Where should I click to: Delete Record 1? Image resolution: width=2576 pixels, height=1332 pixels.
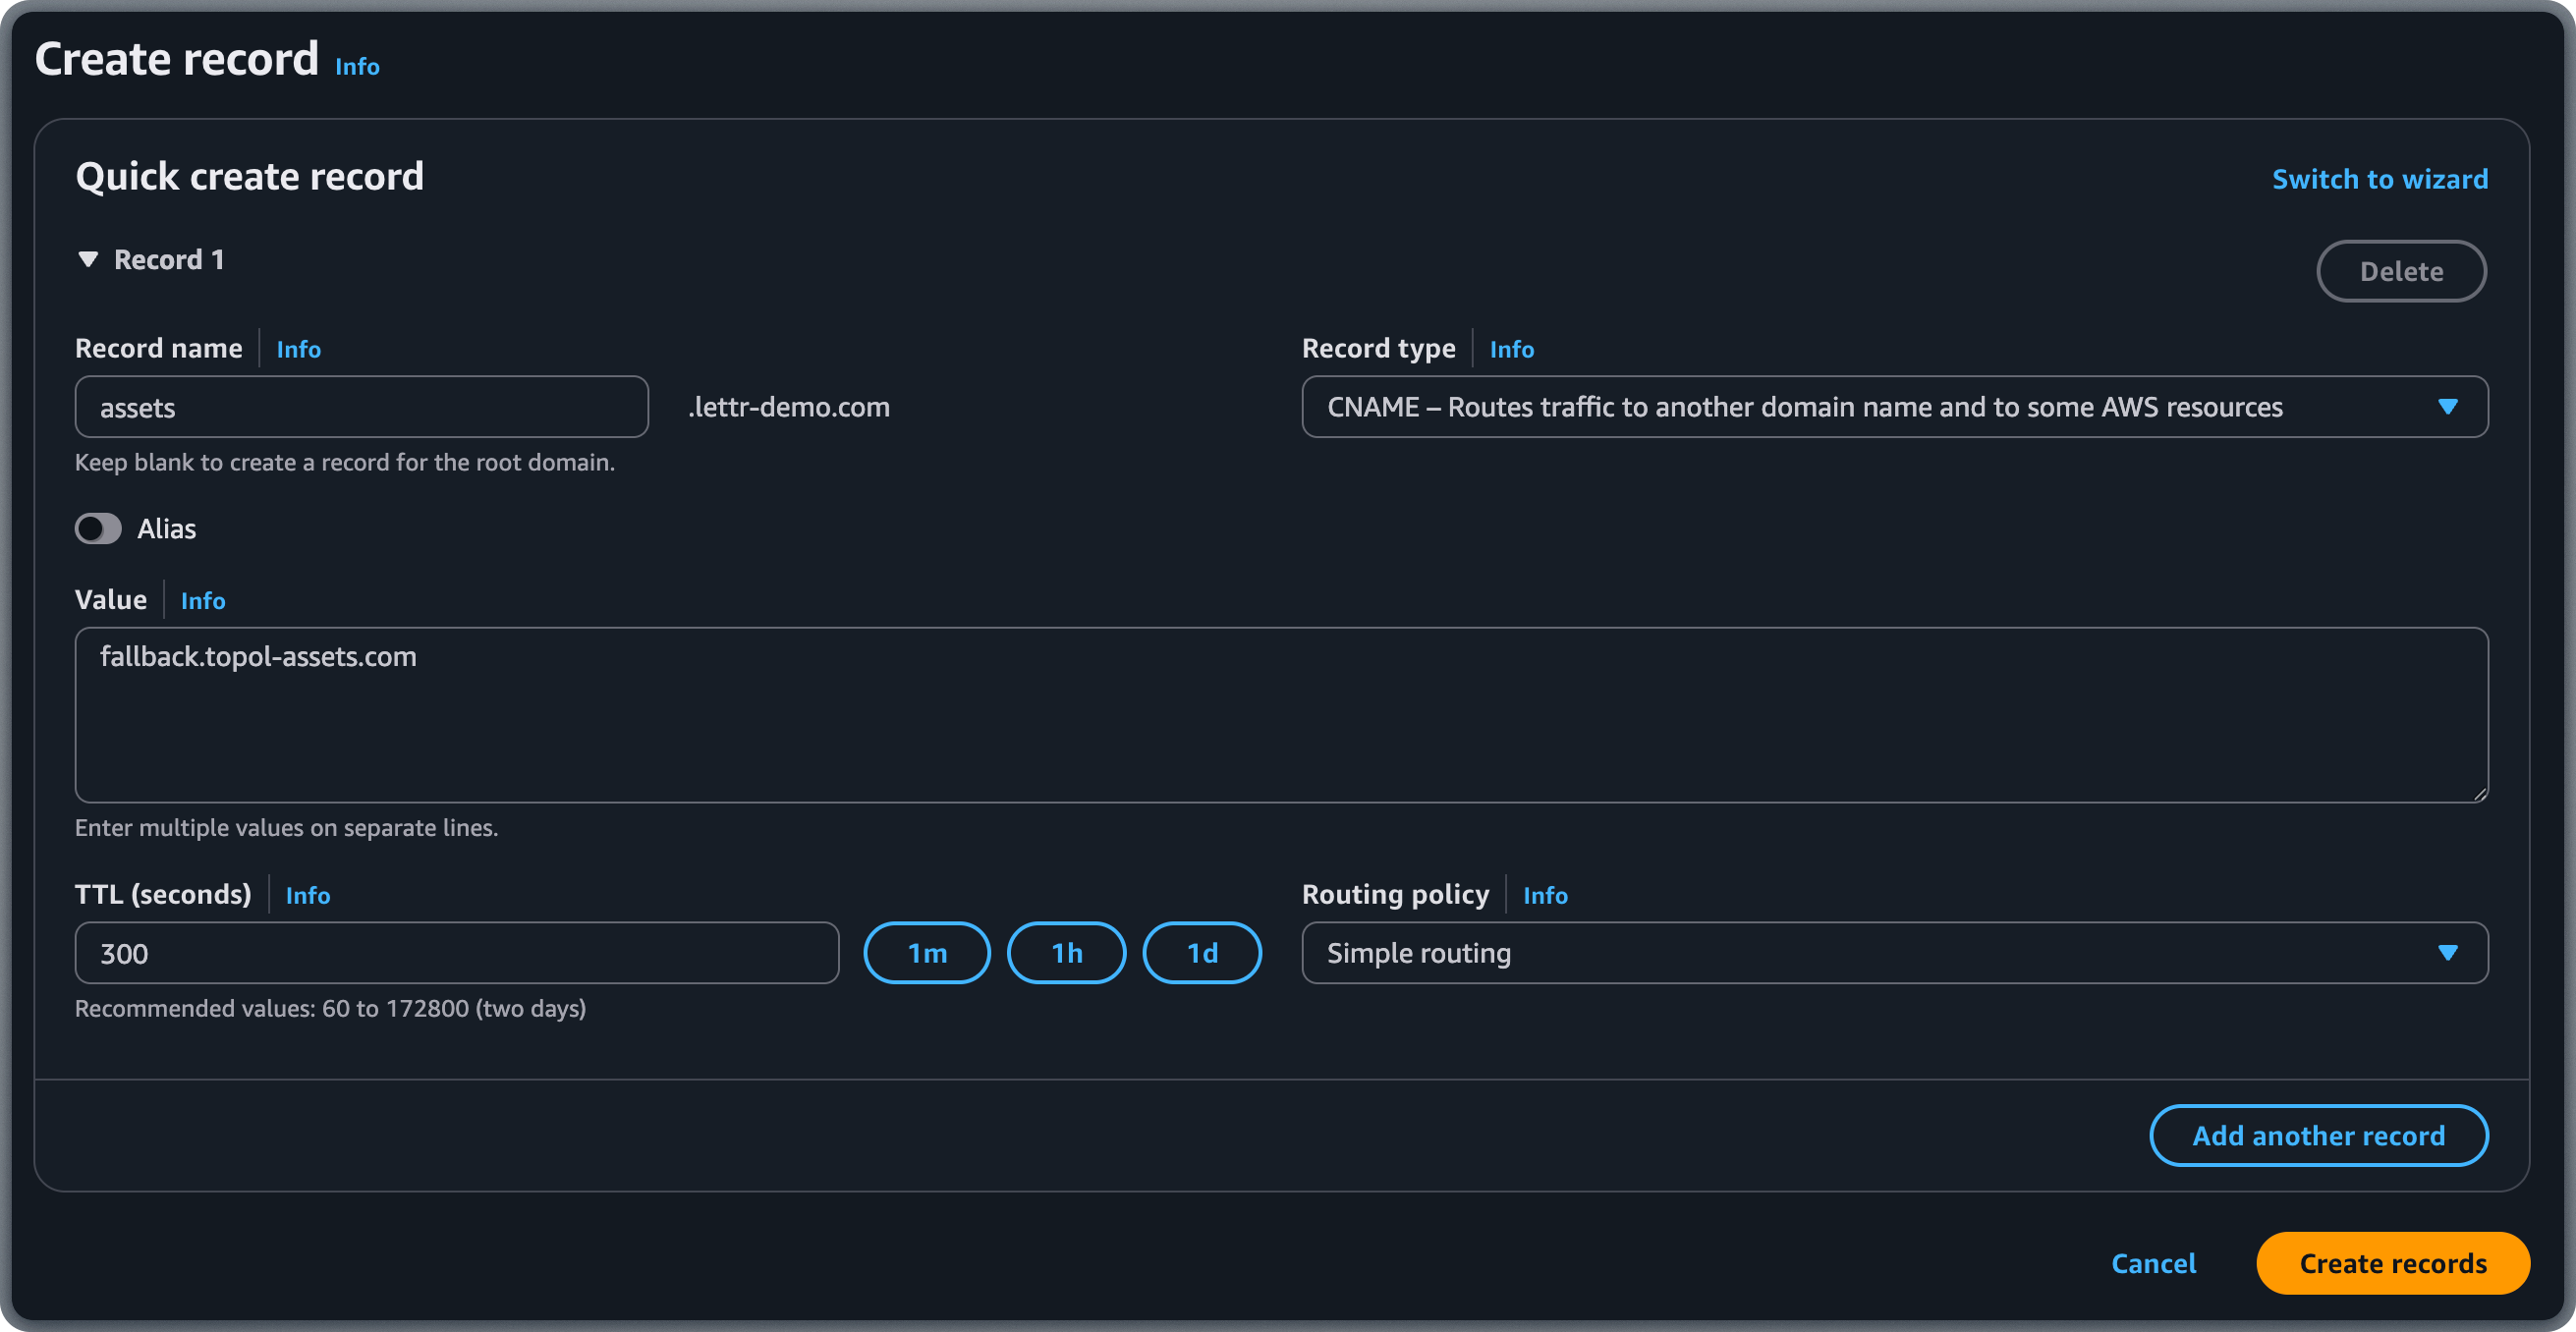click(2401, 270)
